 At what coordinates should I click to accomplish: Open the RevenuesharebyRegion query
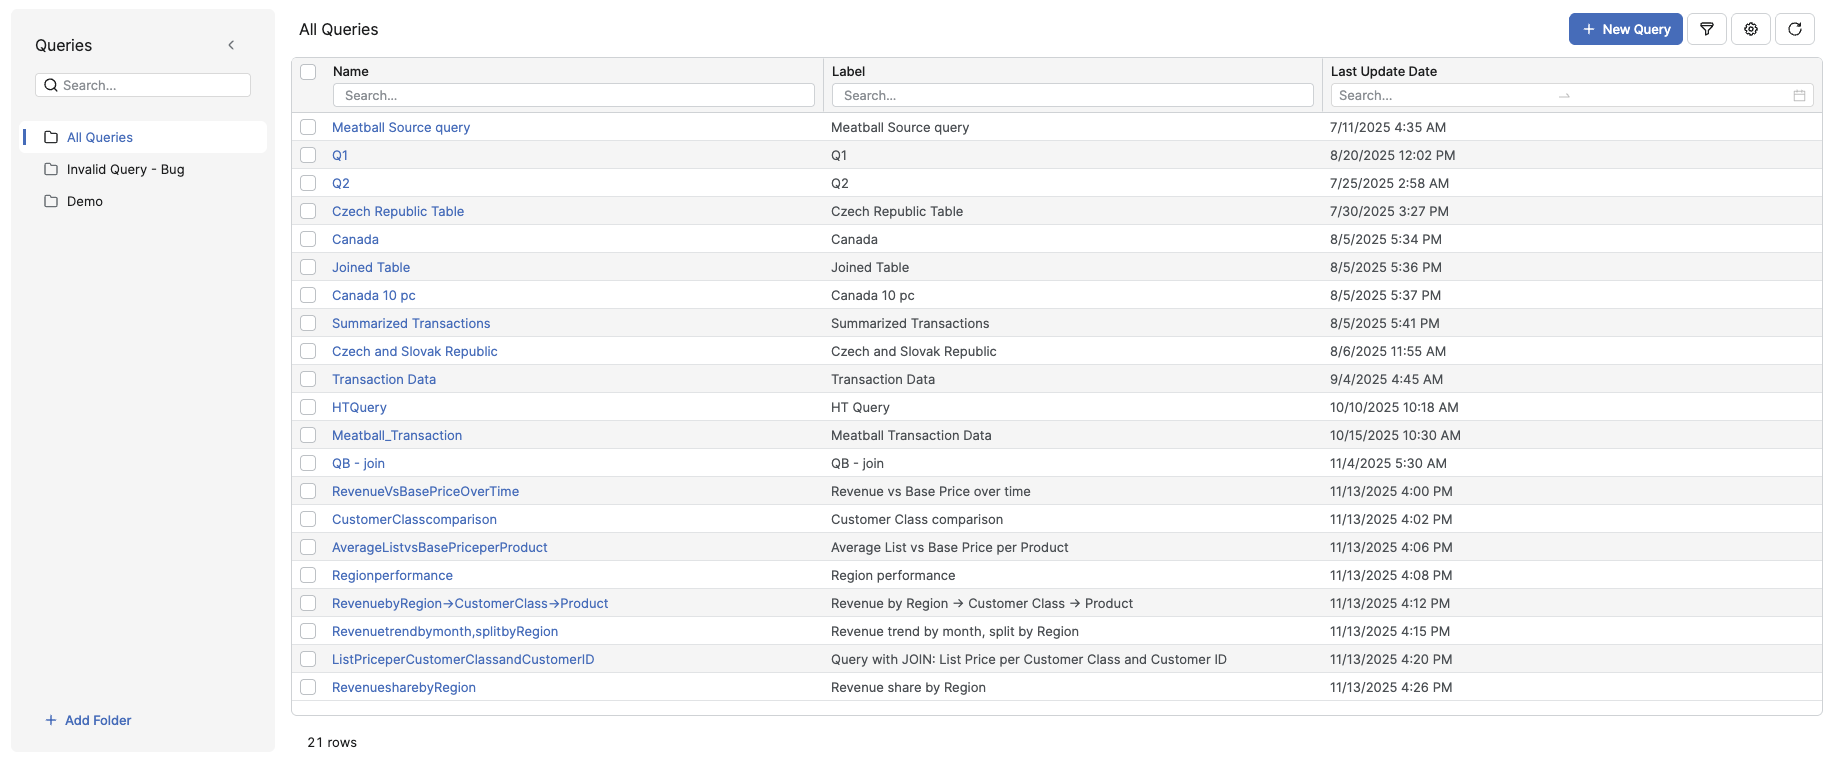click(x=404, y=687)
